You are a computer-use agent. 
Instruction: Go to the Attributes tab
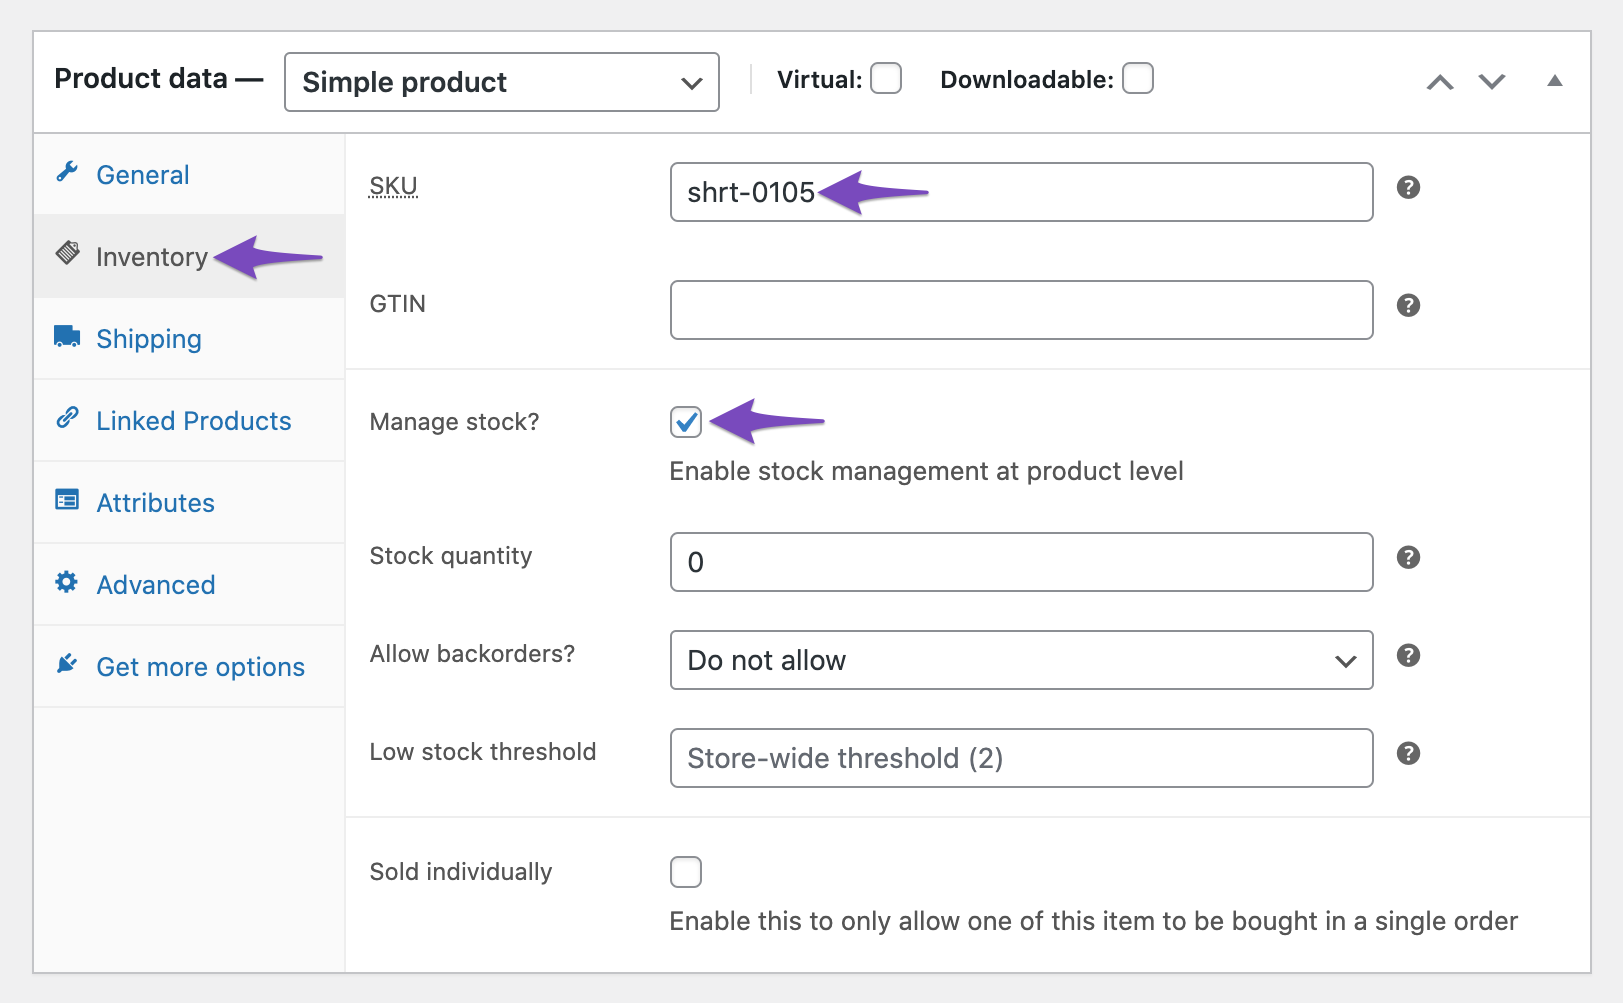pos(189,503)
